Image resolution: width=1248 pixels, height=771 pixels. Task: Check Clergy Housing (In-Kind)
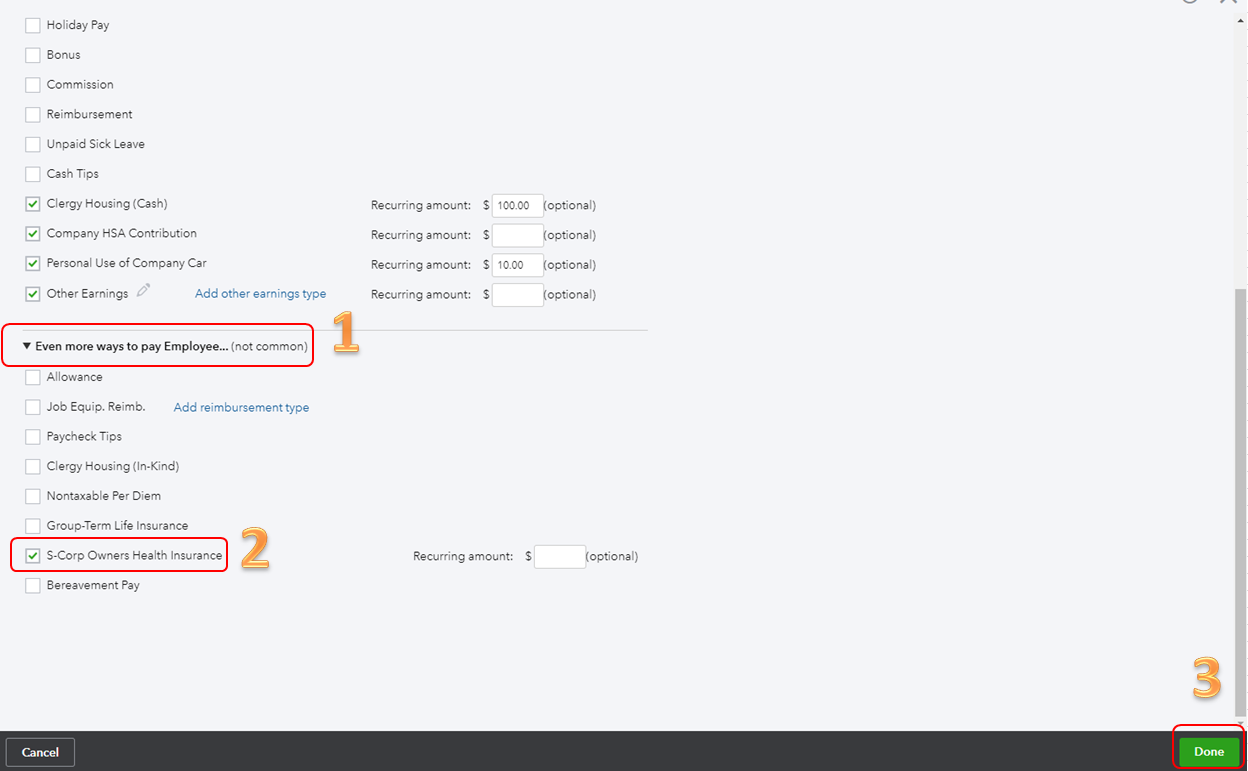point(33,466)
